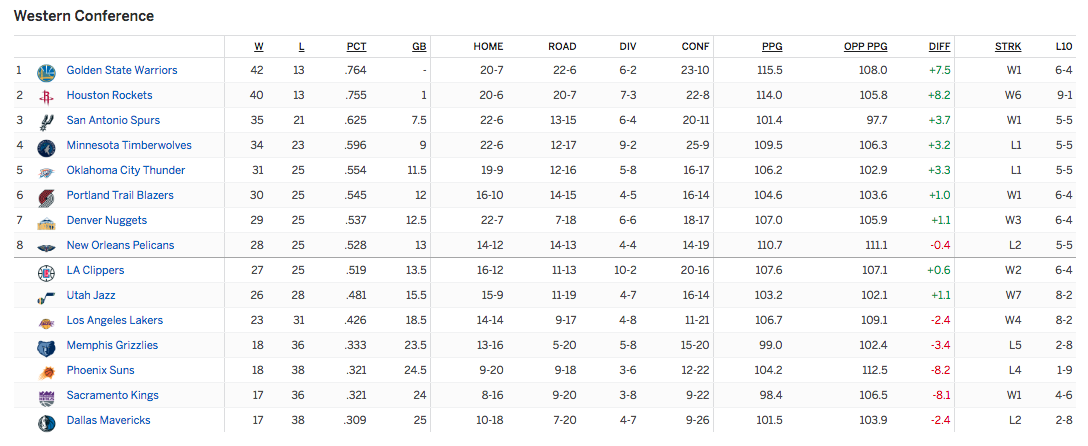Click the Sacramento Kings logo icon
Image resolution: width=1088 pixels, height=446 pixels.
click(x=46, y=395)
